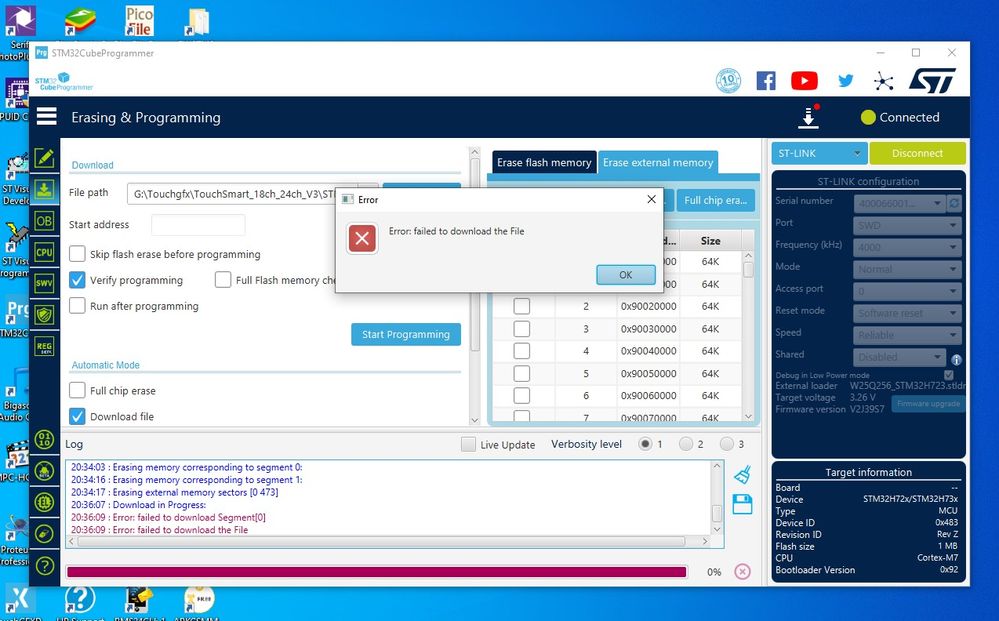Open the hamburger menu in the header
Image resolution: width=999 pixels, height=621 pixels.
point(47,117)
